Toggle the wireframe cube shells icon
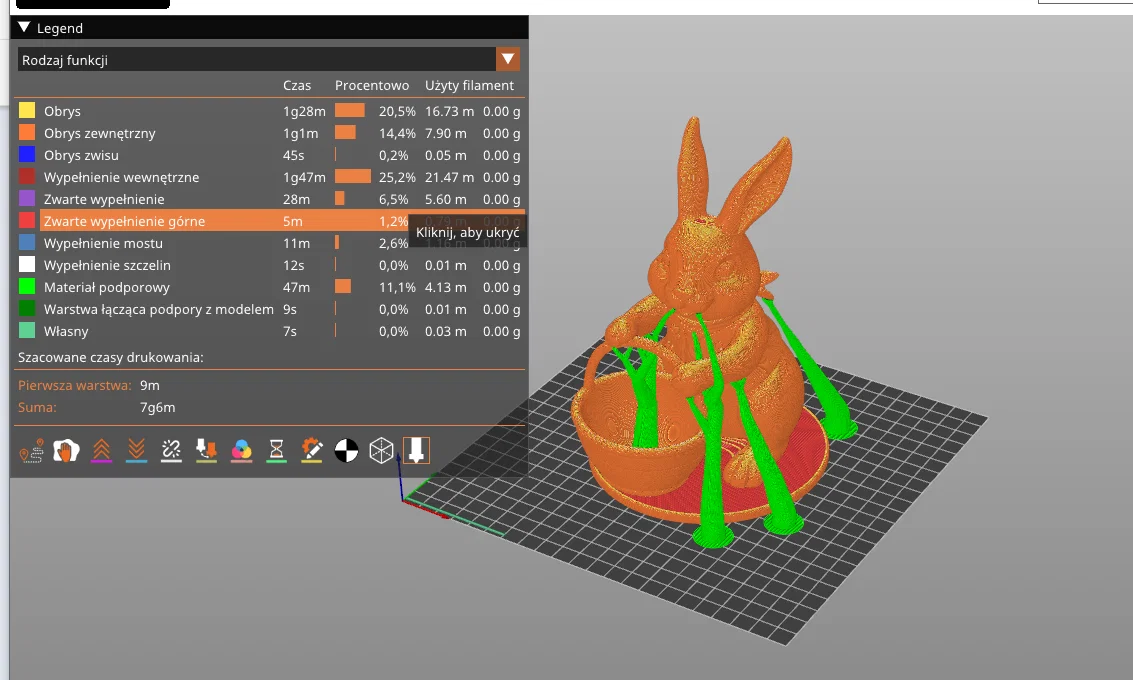This screenshot has height=680, width=1133. pos(382,451)
